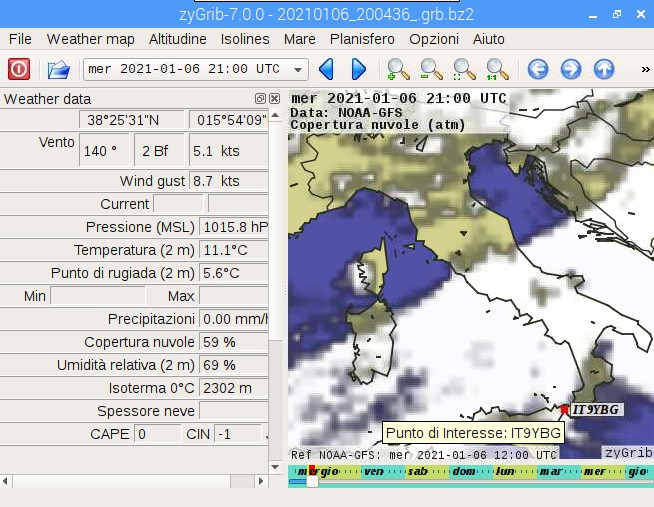The width and height of the screenshot is (654, 507).
Task: Click the weather panel scroll up arrow
Action: tap(275, 115)
